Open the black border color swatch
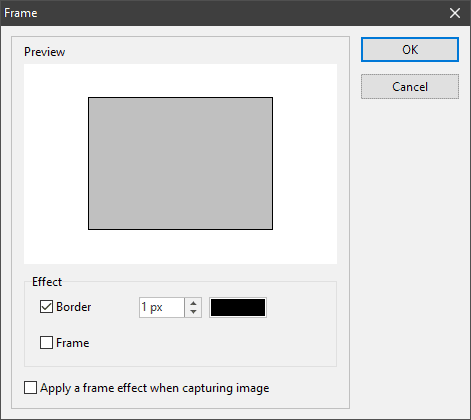Image resolution: width=471 pixels, height=420 pixels. coord(238,307)
